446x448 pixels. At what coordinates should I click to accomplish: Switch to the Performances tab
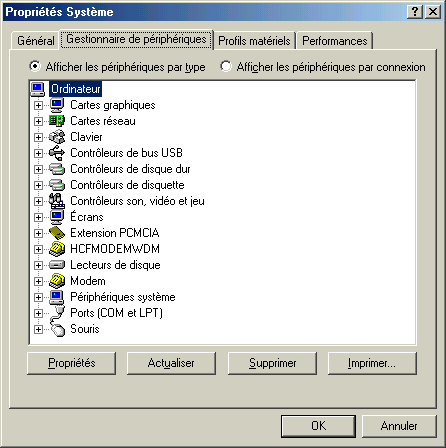[335, 41]
